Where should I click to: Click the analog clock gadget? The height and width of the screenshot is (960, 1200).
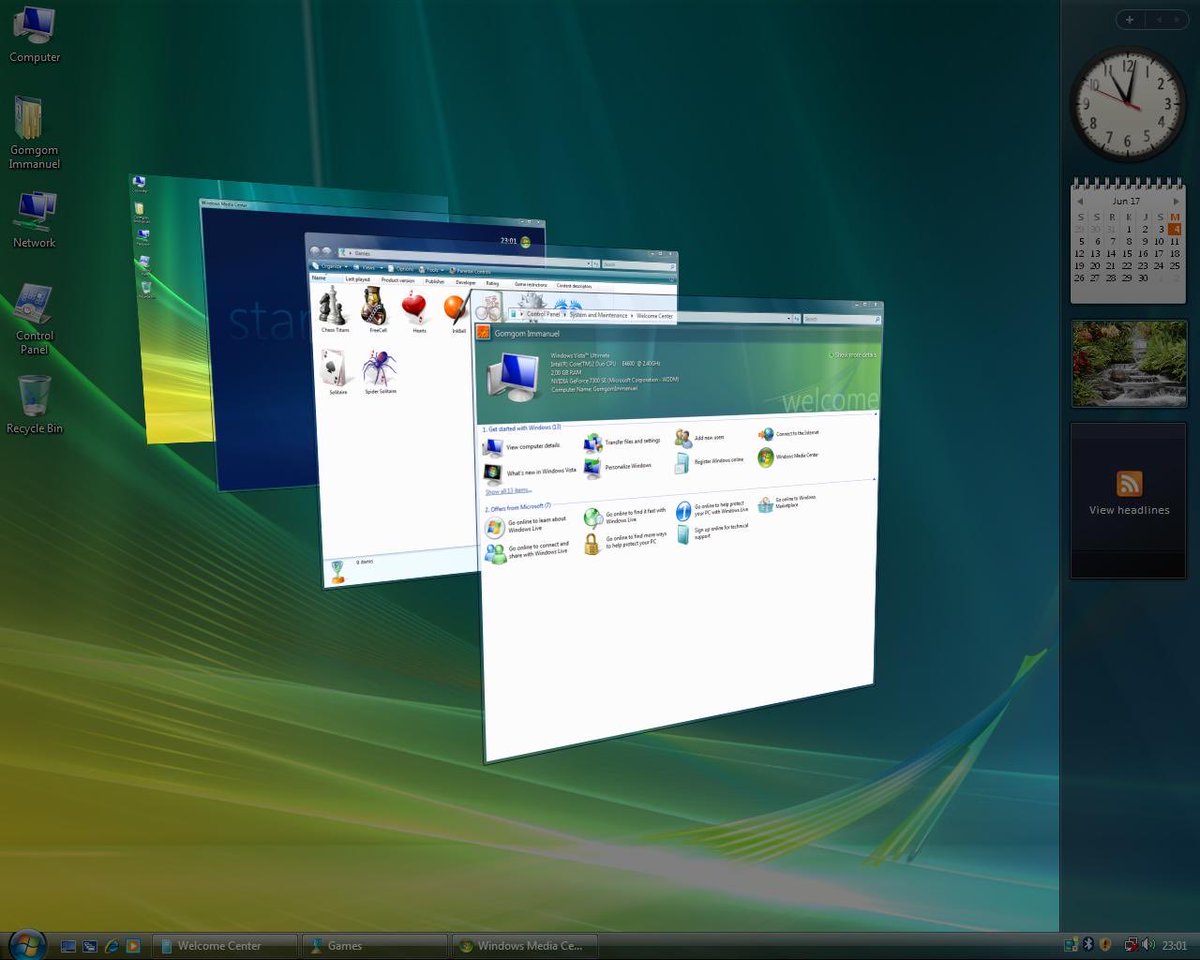pyautogui.click(x=1128, y=103)
